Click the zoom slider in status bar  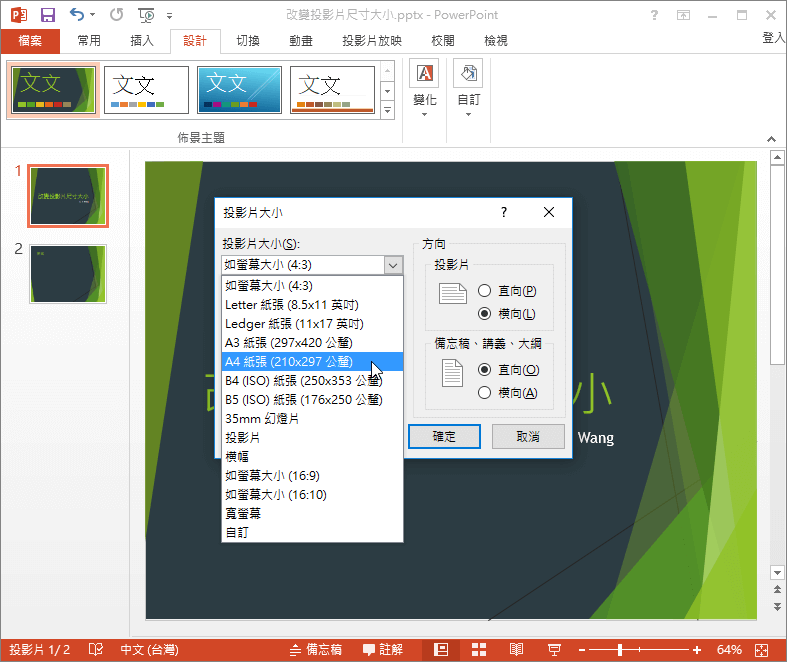pyautogui.click(x=620, y=650)
